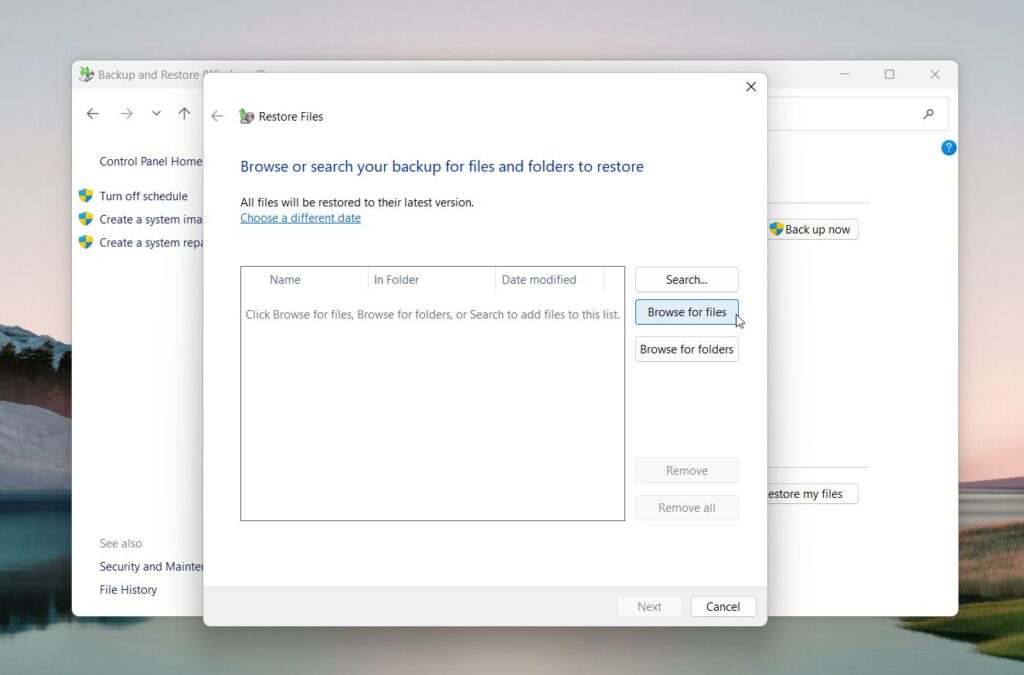Open the recent pages chevron dropdown
Image resolution: width=1024 pixels, height=675 pixels.
pyautogui.click(x=156, y=114)
